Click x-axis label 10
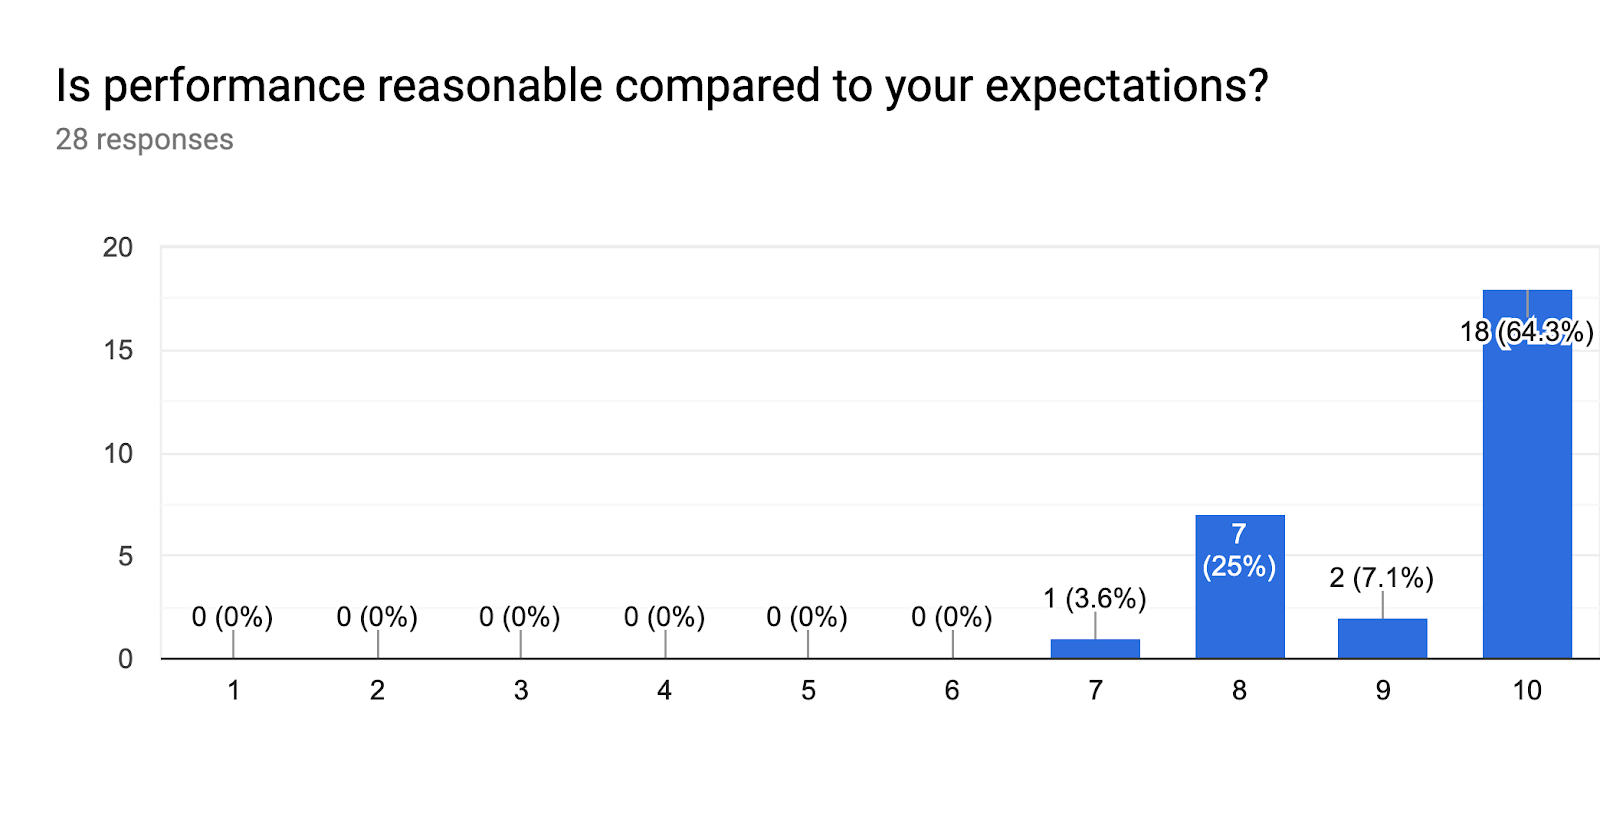 (1526, 690)
